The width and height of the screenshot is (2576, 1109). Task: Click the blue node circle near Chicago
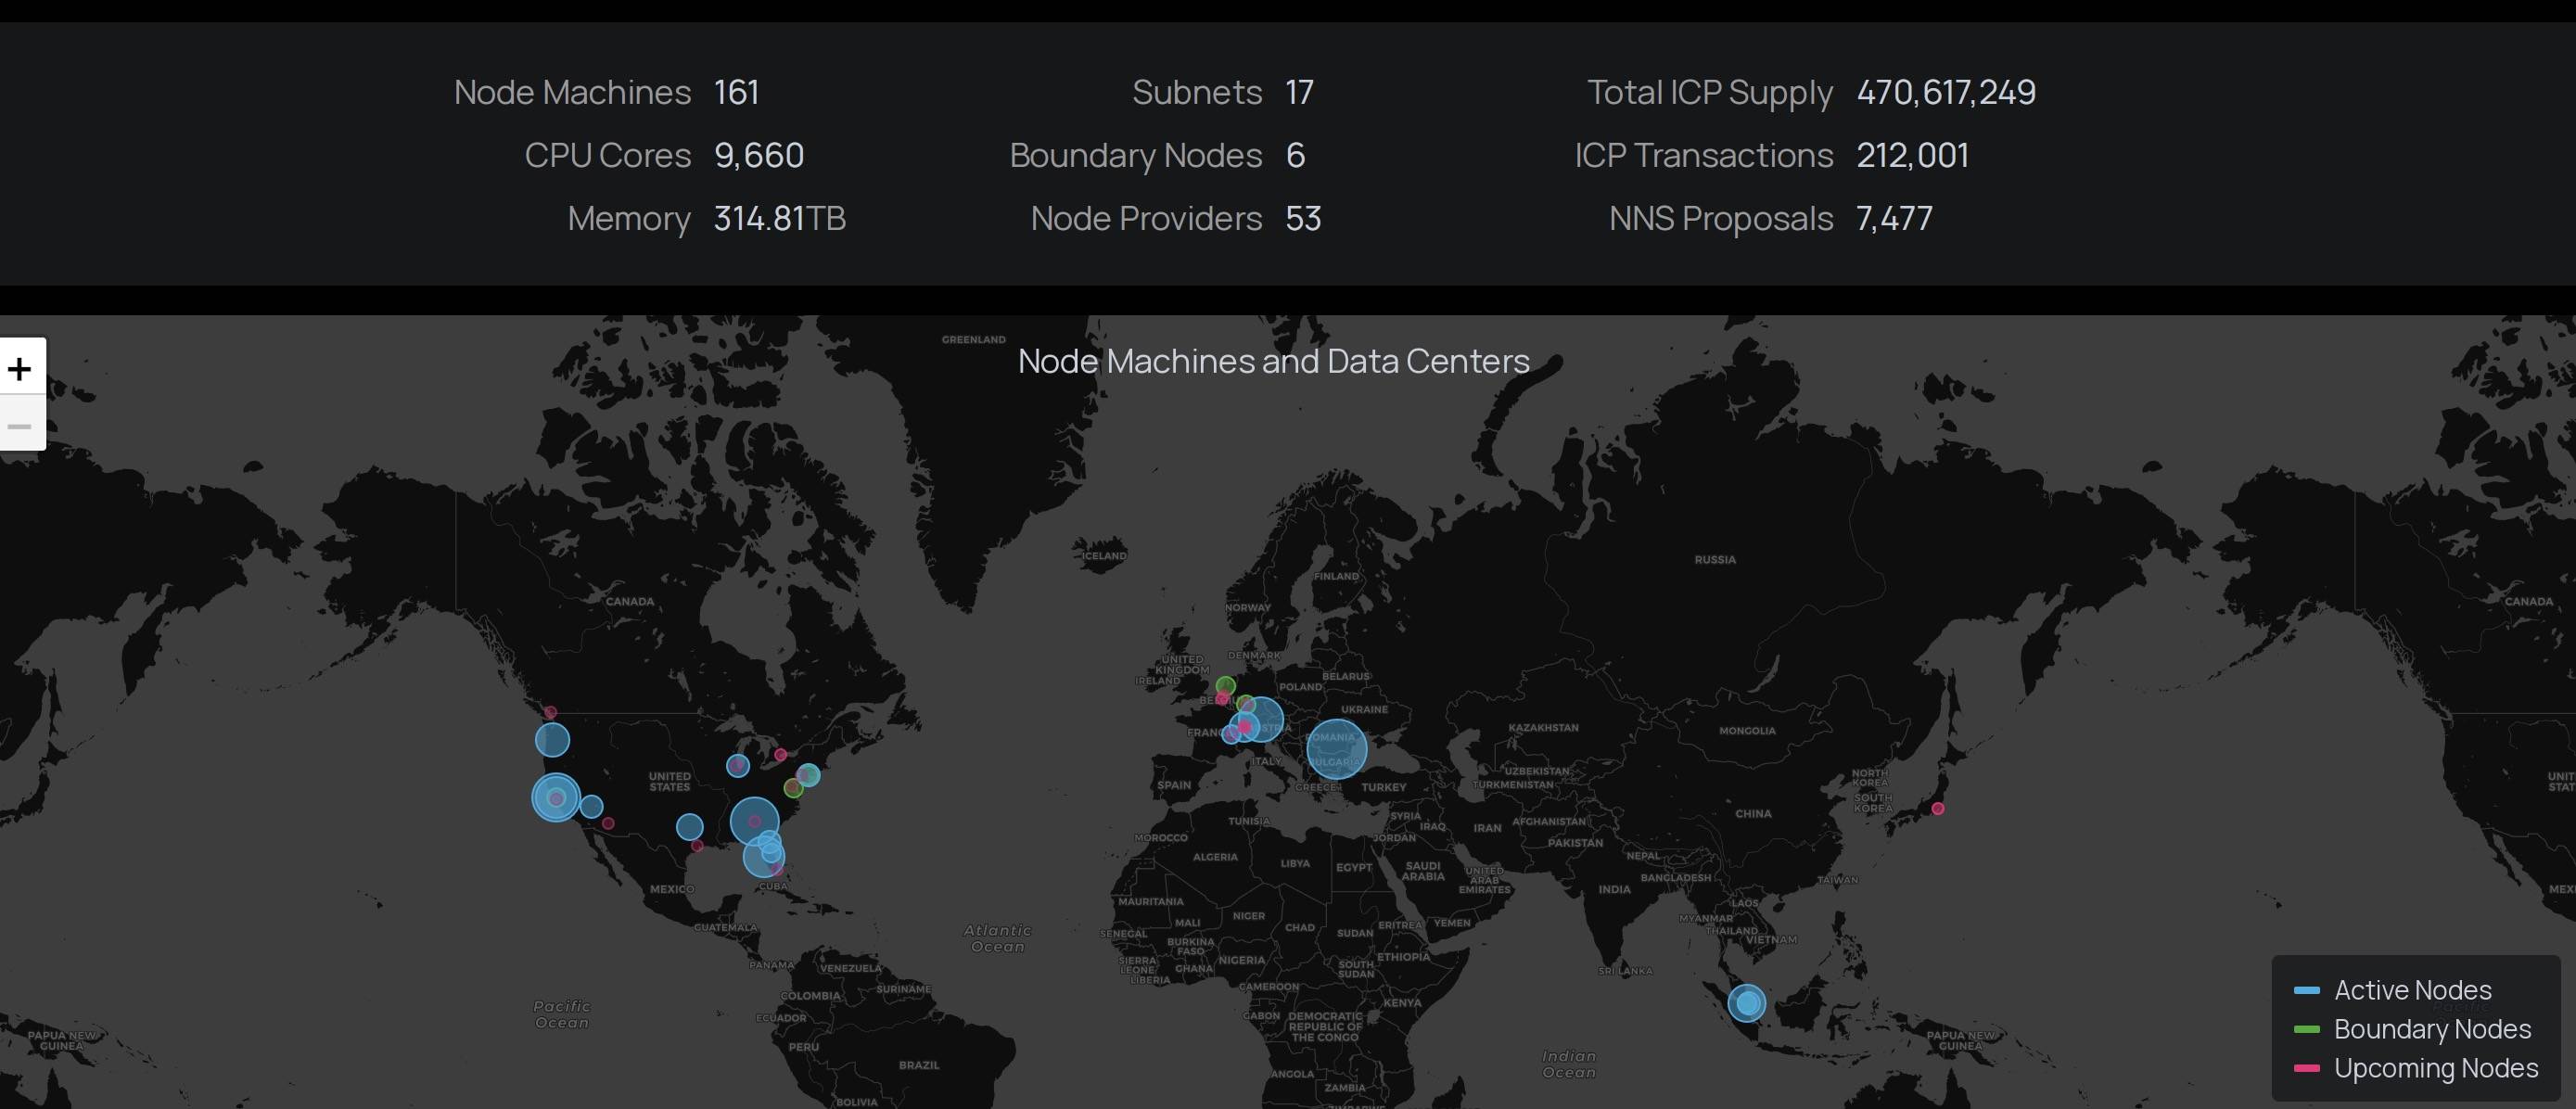pyautogui.click(x=738, y=766)
